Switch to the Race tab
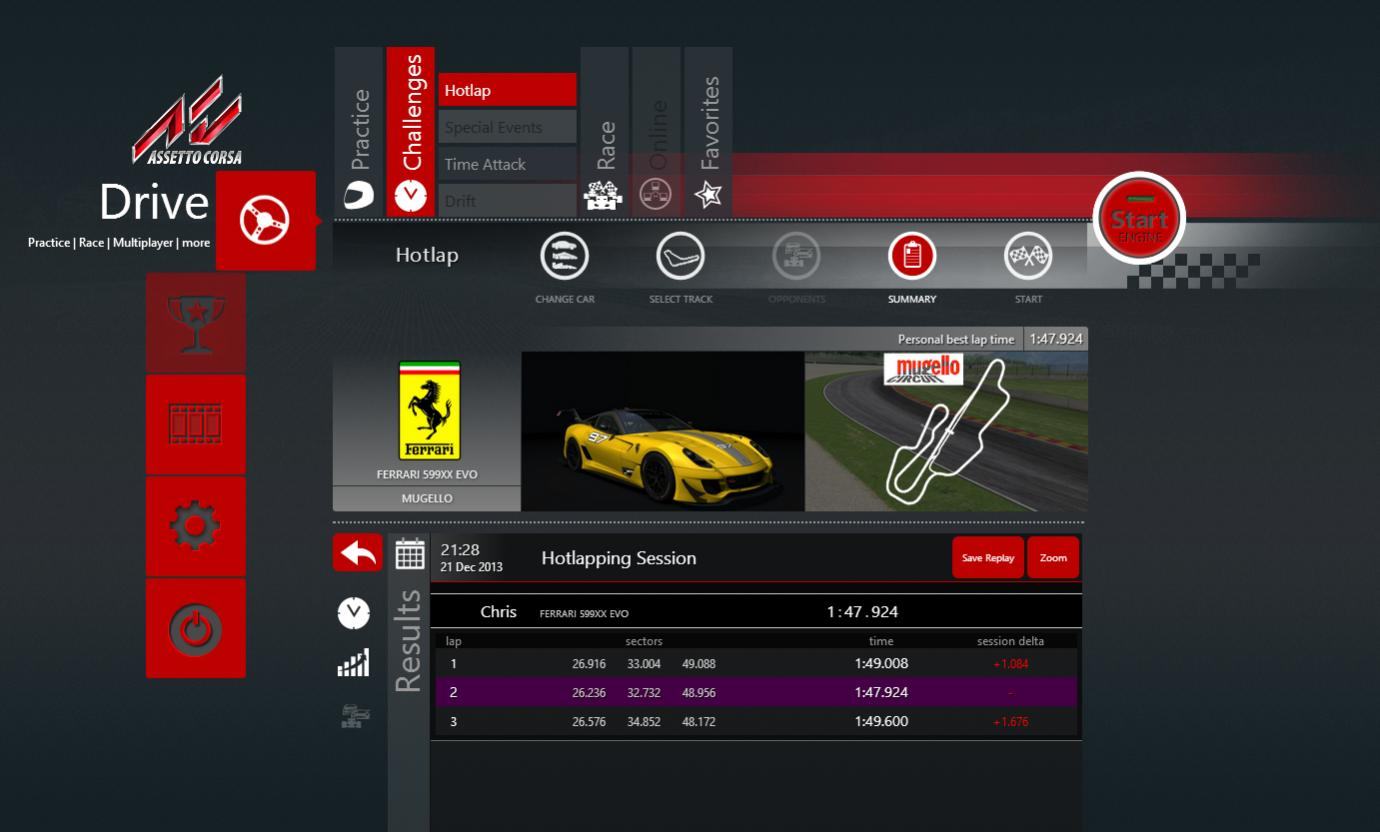This screenshot has width=1380, height=832. click(x=604, y=131)
